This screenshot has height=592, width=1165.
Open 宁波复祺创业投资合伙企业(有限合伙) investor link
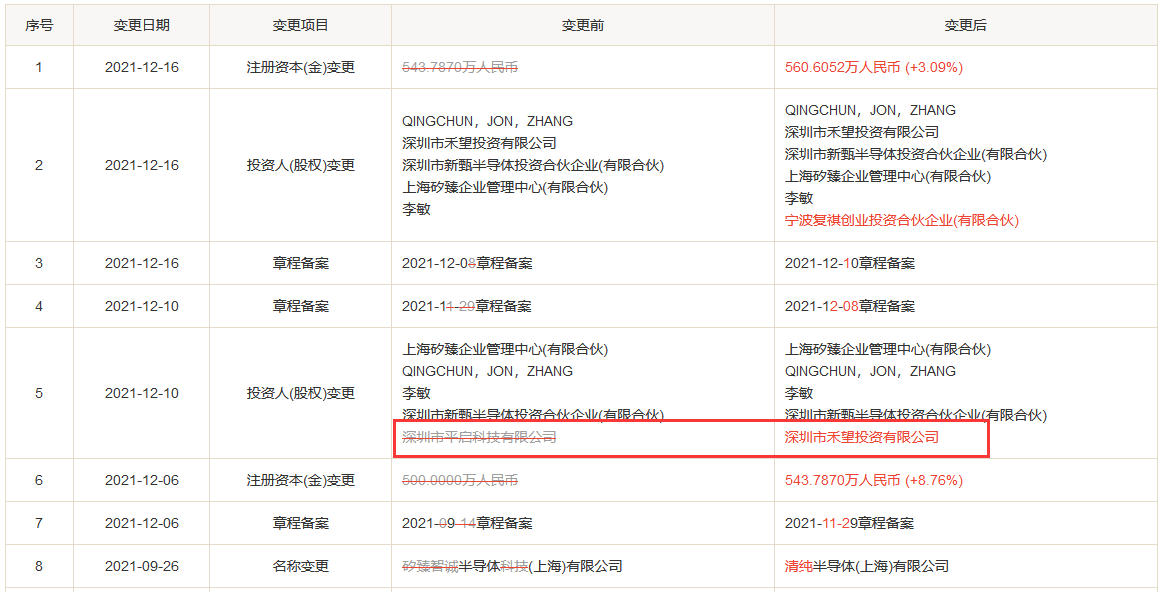point(901,220)
